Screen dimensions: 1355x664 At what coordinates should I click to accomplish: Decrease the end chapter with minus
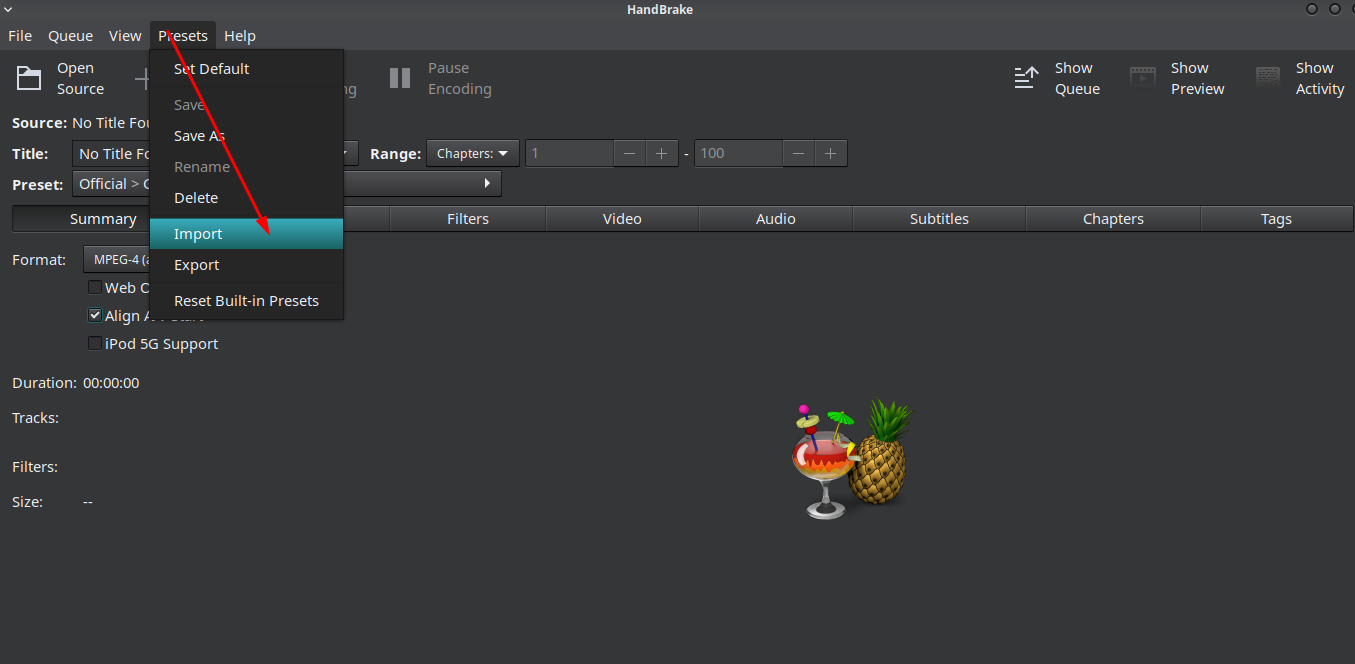pos(798,153)
